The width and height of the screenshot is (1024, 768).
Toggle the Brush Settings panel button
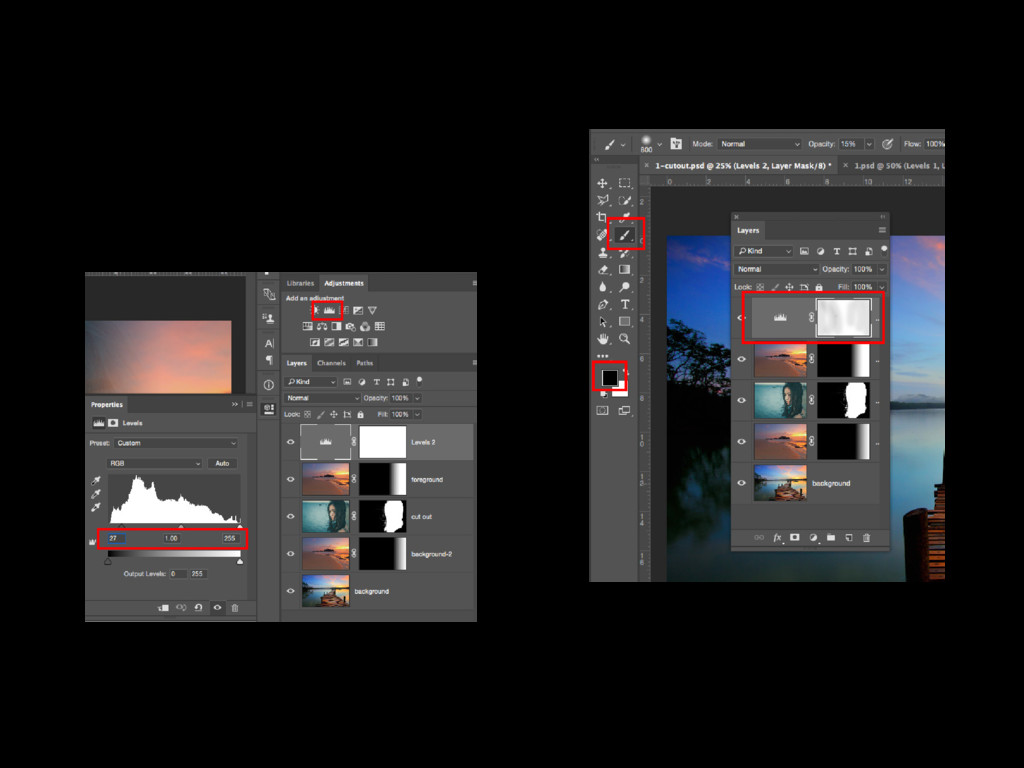click(x=676, y=144)
